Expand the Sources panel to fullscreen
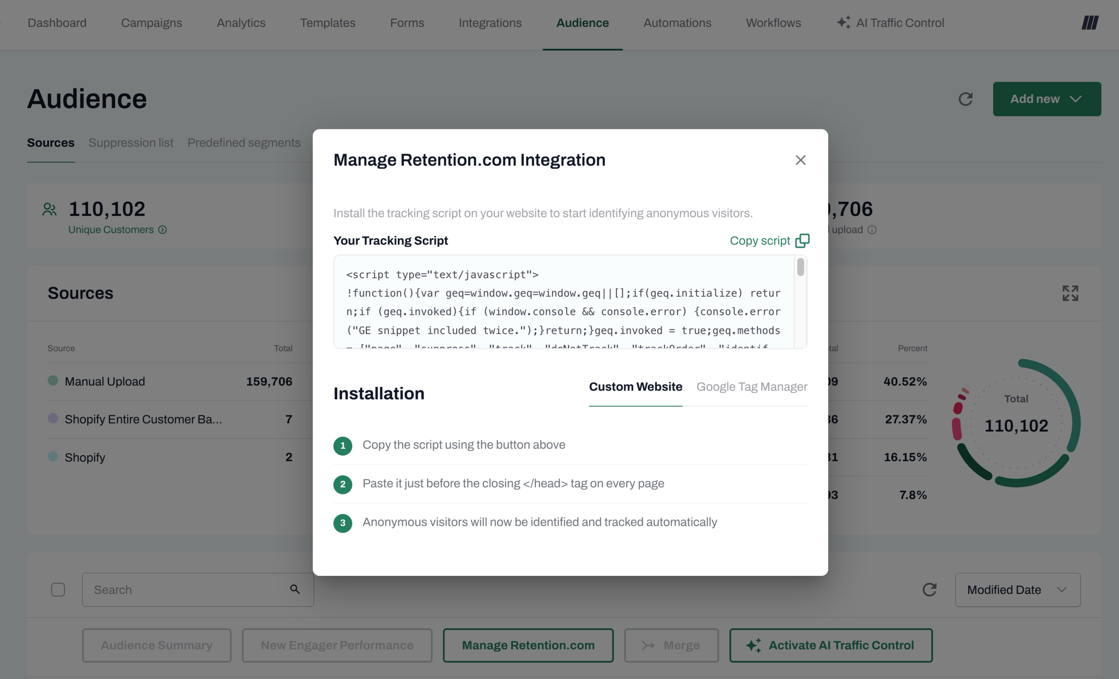Viewport: 1119px width, 679px height. coord(1070,293)
